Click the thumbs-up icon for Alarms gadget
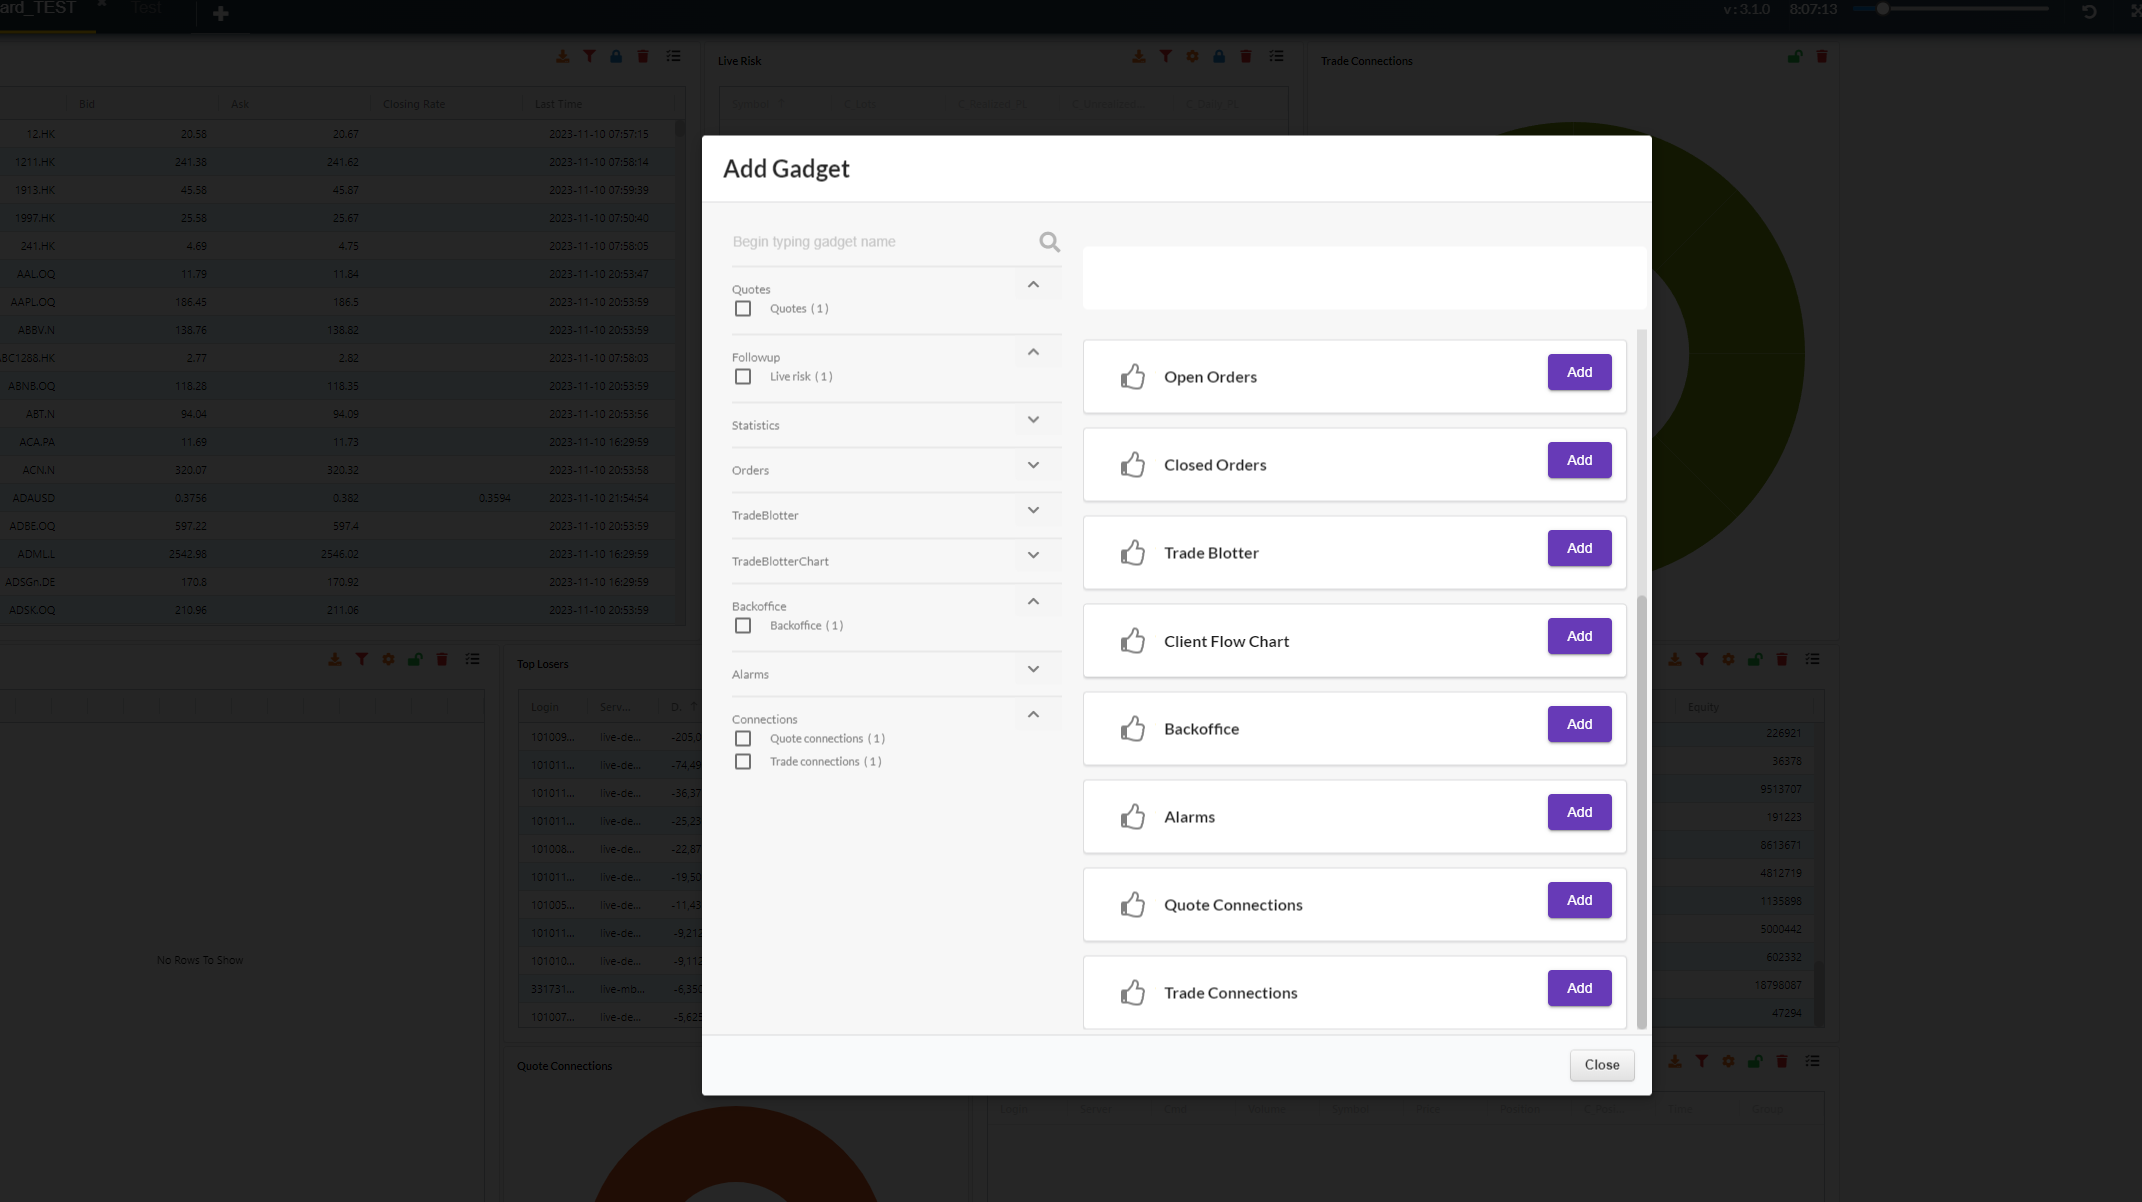The image size is (2142, 1202). tap(1132, 817)
